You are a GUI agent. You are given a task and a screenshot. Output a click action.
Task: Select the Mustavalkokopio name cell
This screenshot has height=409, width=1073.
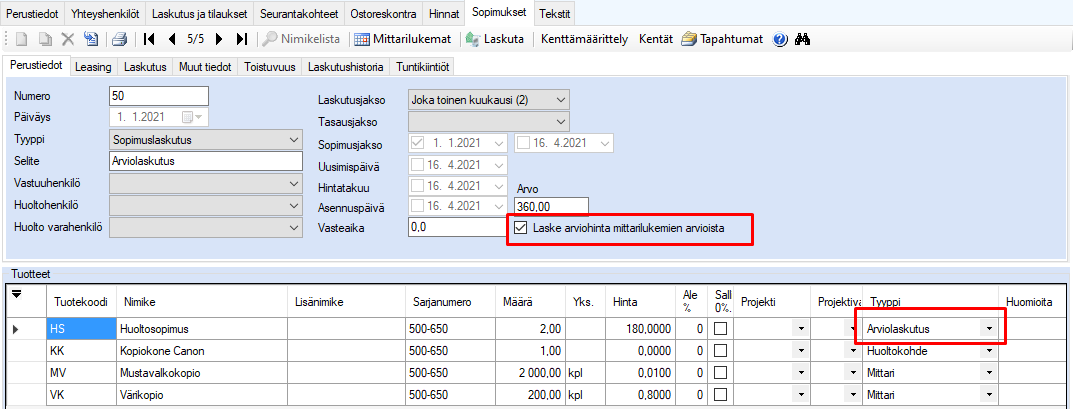pyautogui.click(x=201, y=373)
